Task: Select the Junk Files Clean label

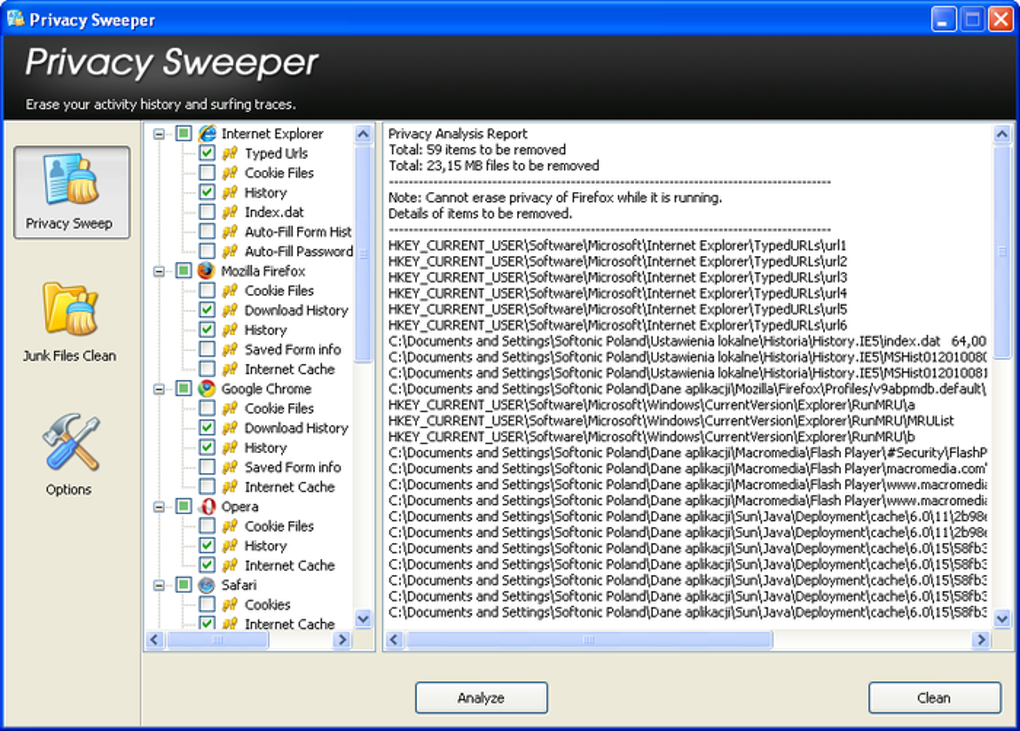Action: click(x=70, y=356)
